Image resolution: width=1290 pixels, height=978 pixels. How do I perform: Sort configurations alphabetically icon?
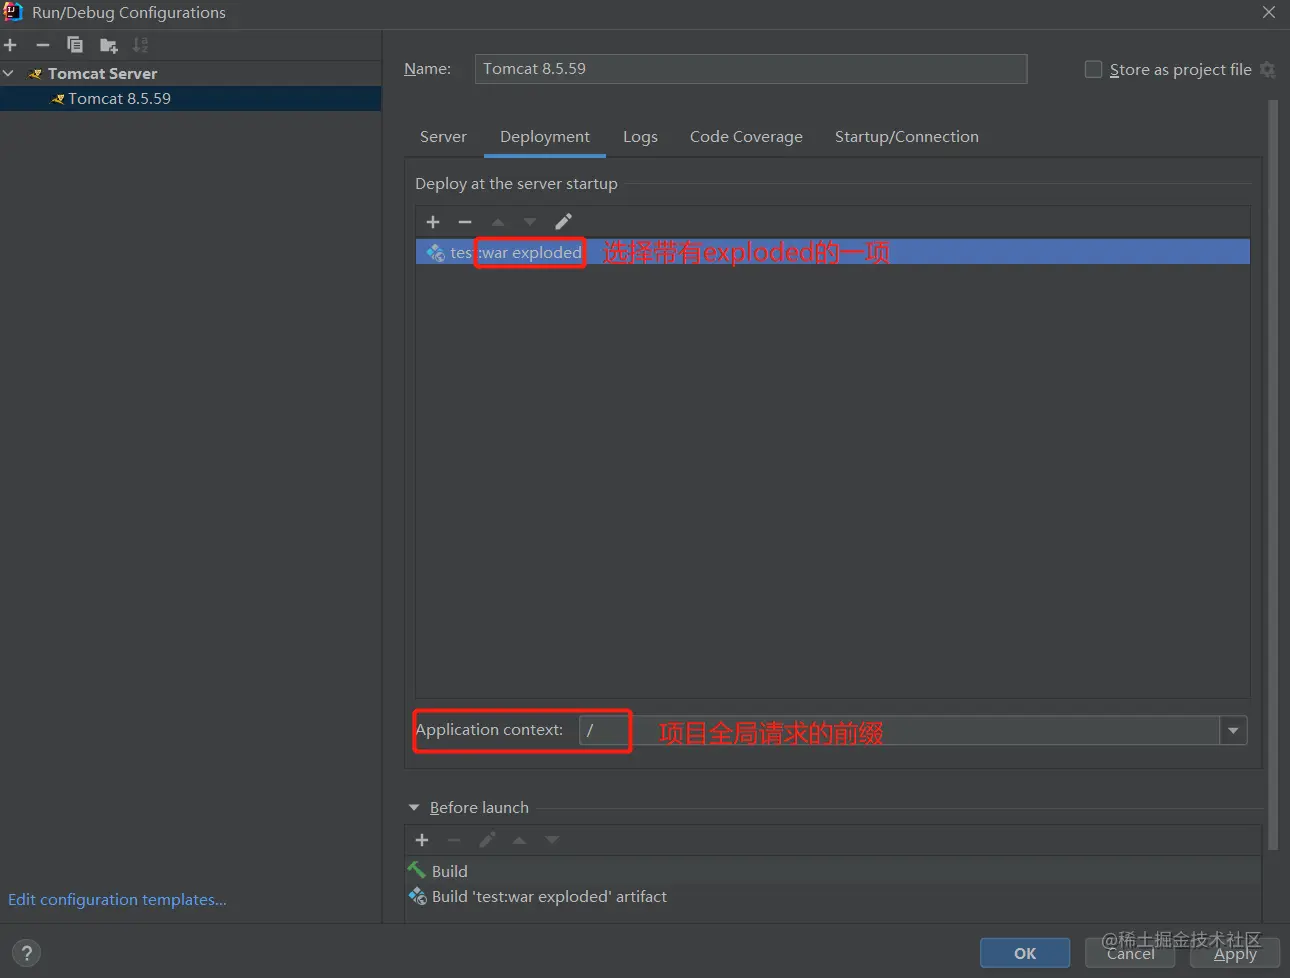tap(141, 45)
